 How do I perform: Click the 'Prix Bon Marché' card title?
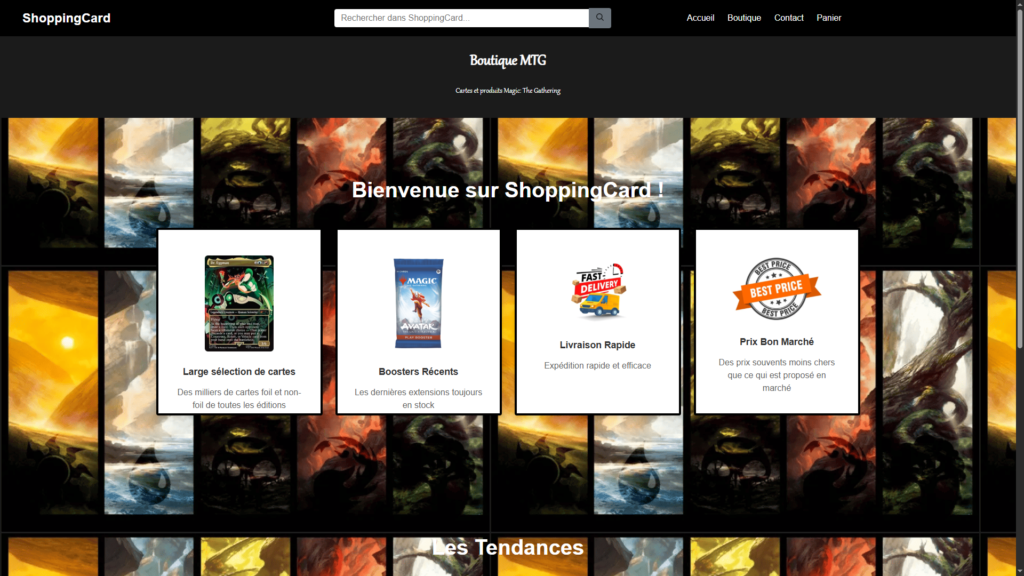[x=776, y=342]
